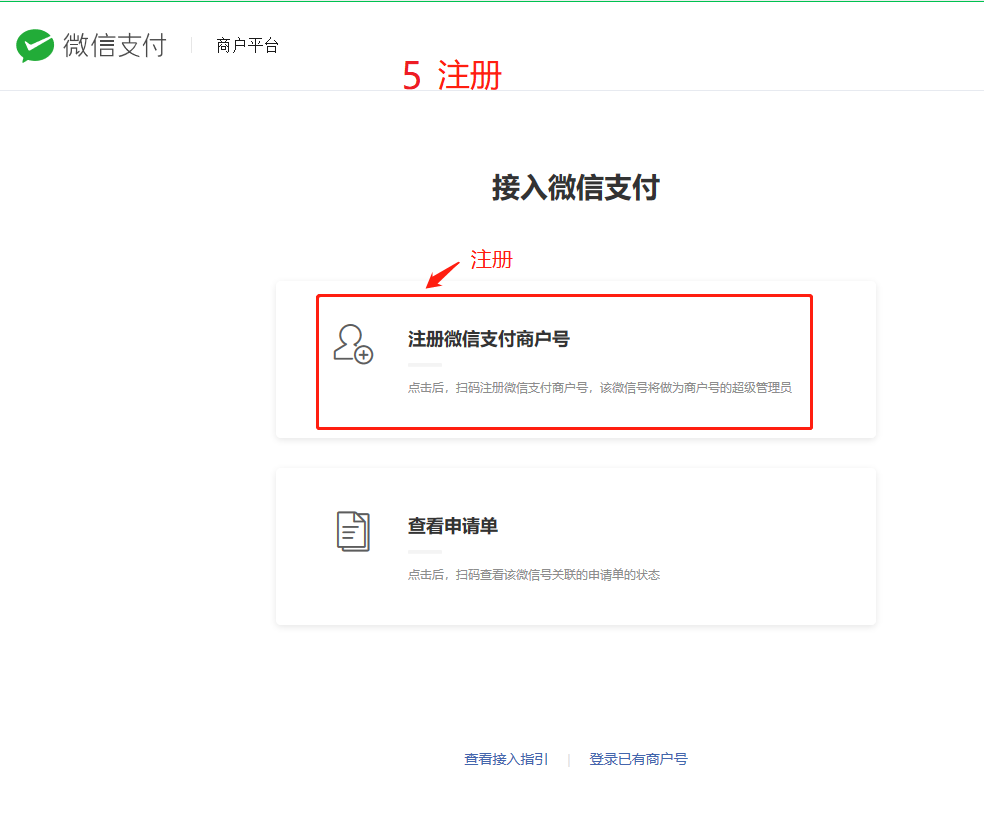Click the plus badge on the register icon
Viewport: 984px width, 813px height.
tap(364, 354)
